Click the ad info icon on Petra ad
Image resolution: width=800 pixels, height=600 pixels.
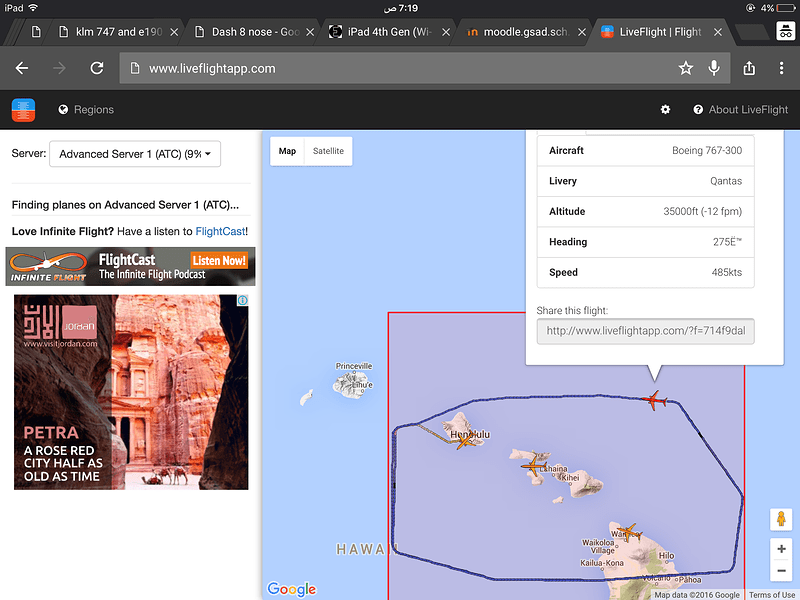point(243,300)
